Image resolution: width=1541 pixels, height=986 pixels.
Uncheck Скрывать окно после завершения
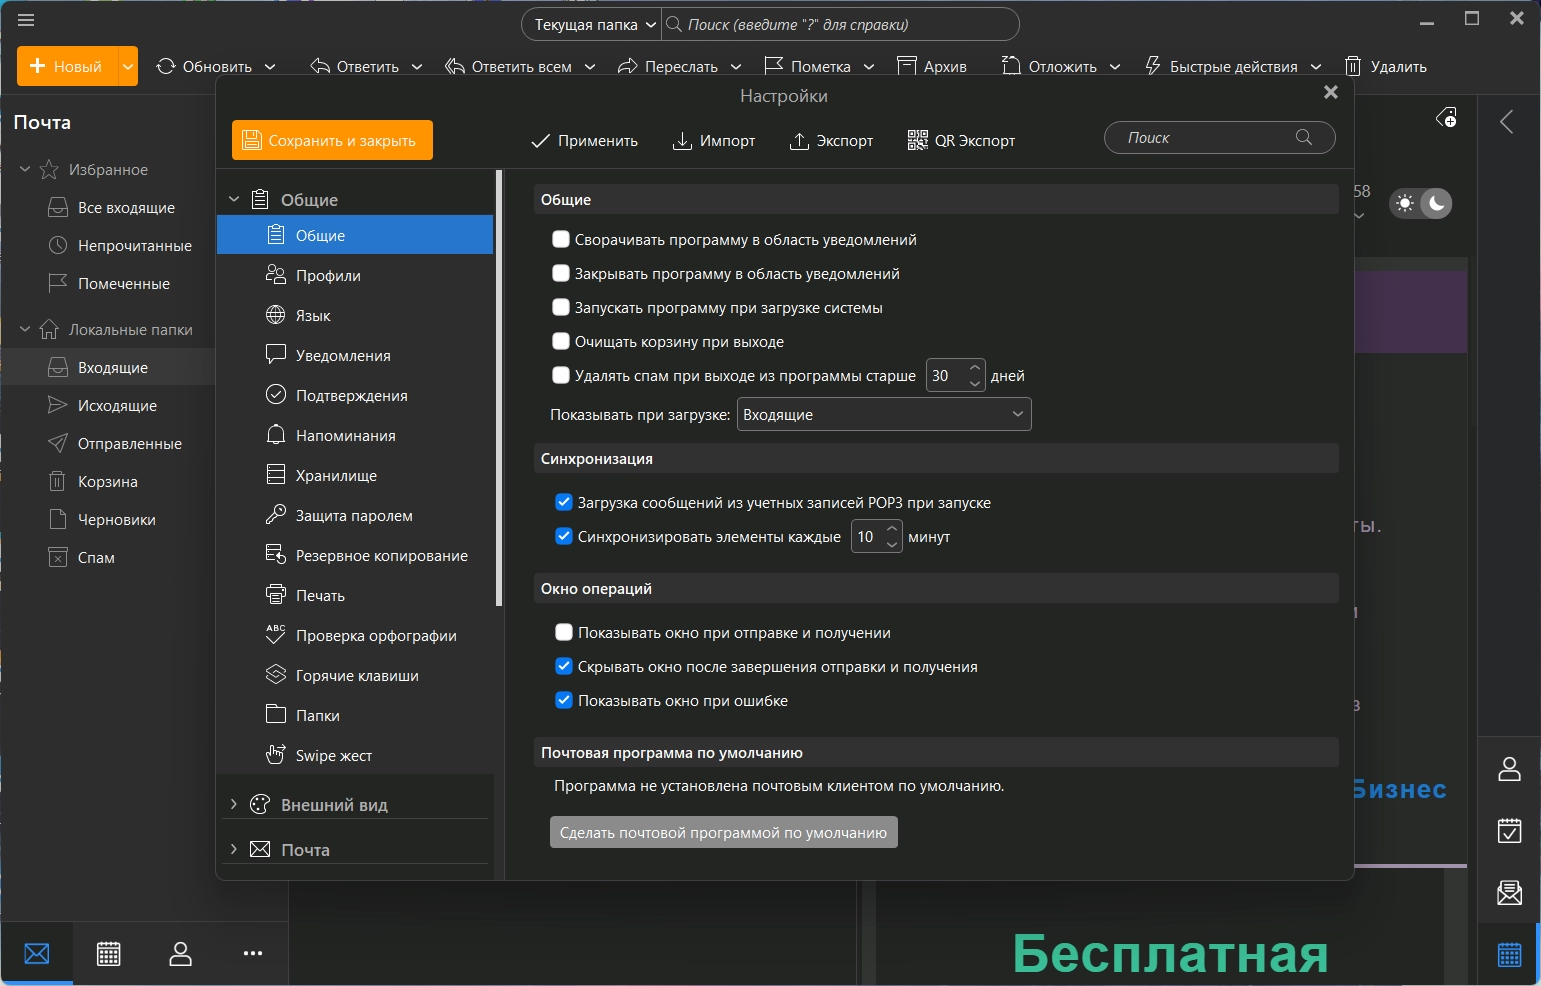564,667
